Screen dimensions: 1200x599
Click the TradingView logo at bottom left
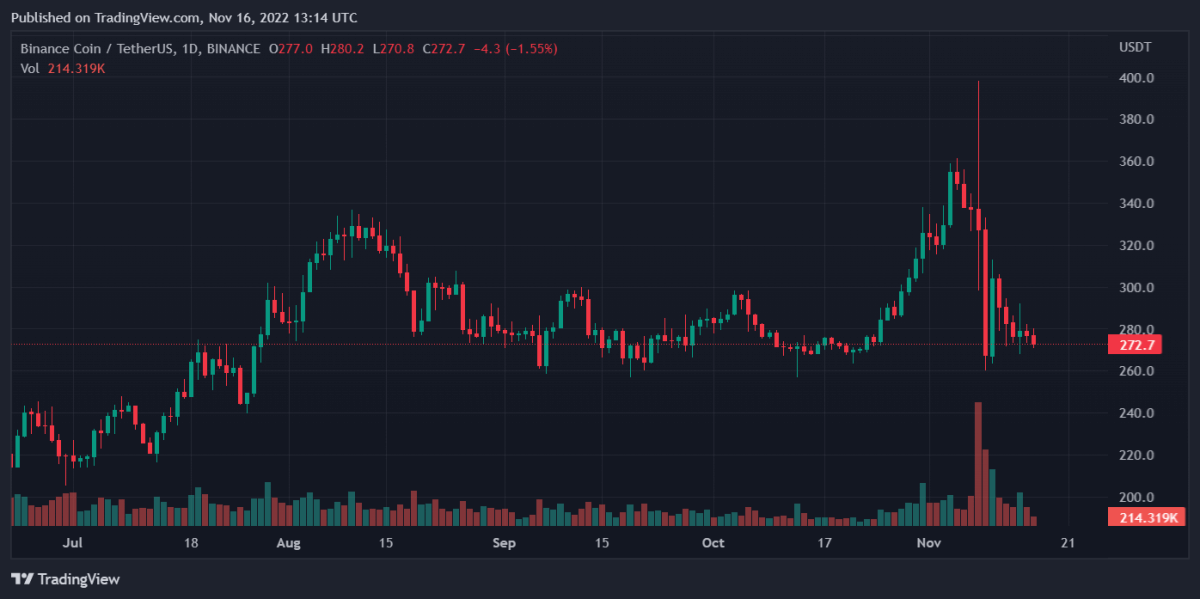65,579
